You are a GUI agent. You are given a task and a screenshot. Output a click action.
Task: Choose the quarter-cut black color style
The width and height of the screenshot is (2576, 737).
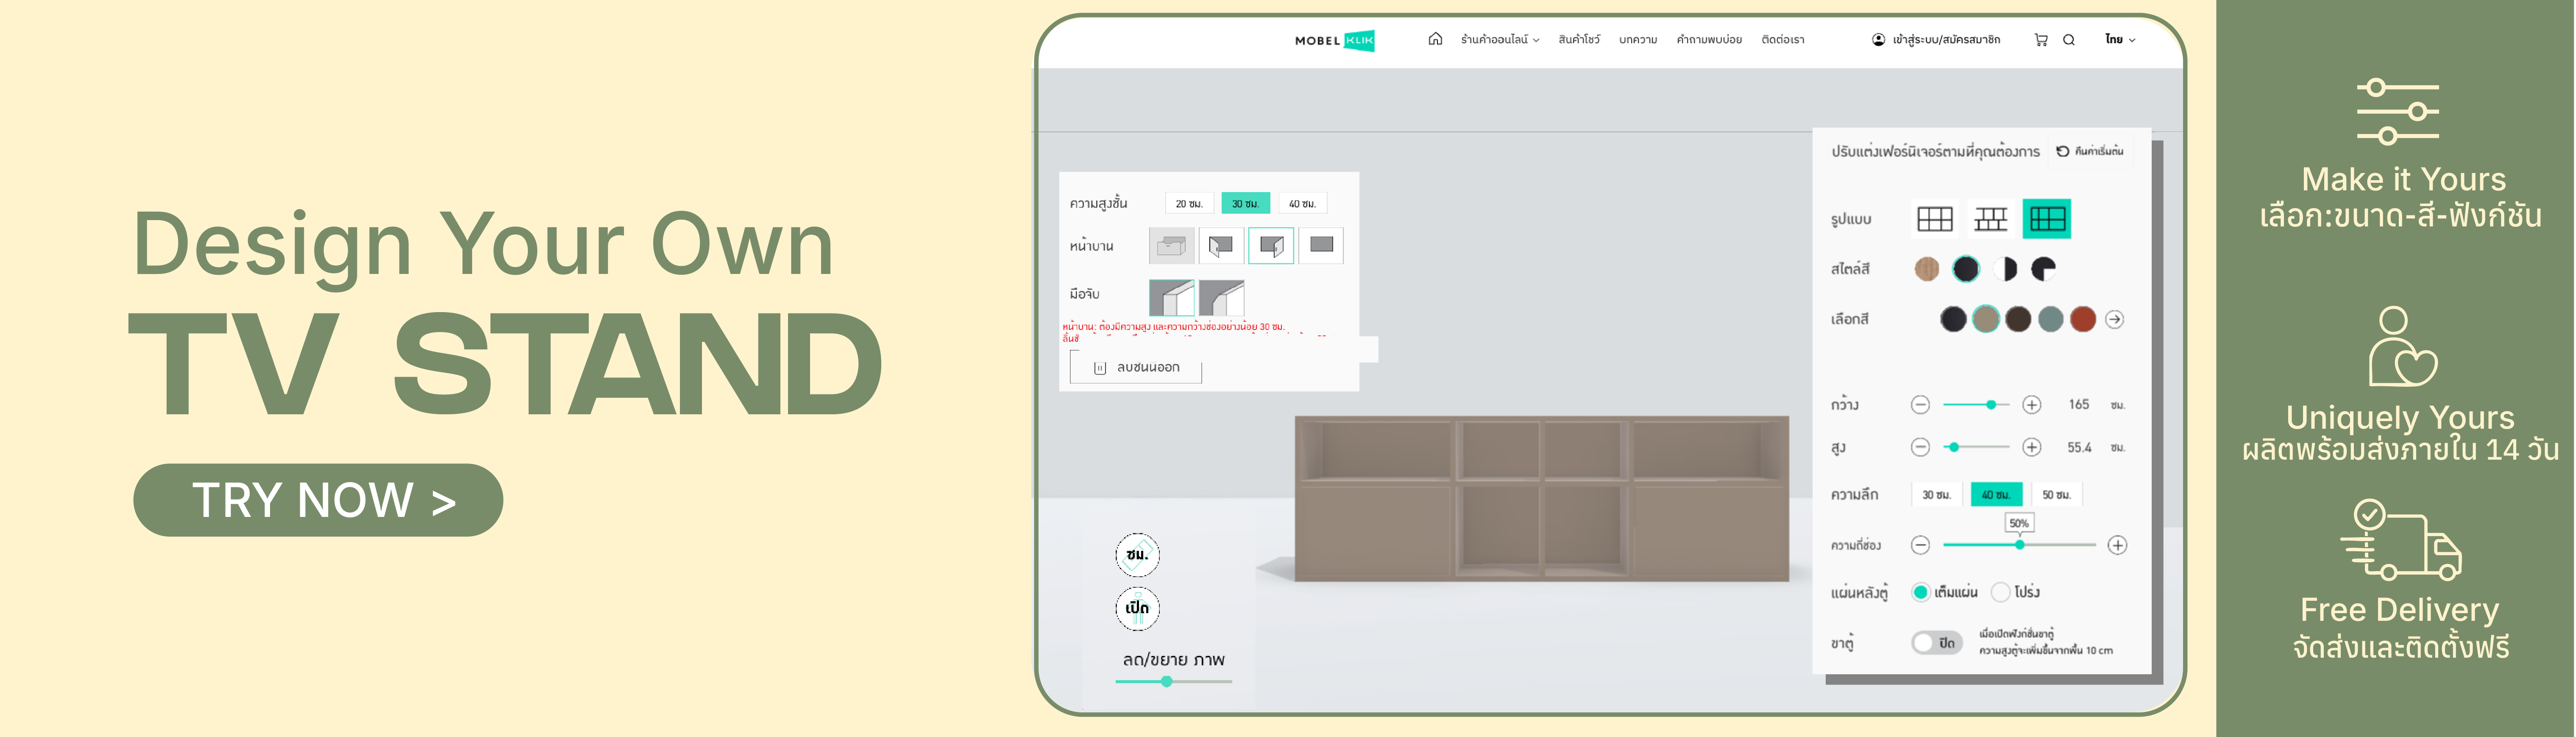click(2044, 269)
